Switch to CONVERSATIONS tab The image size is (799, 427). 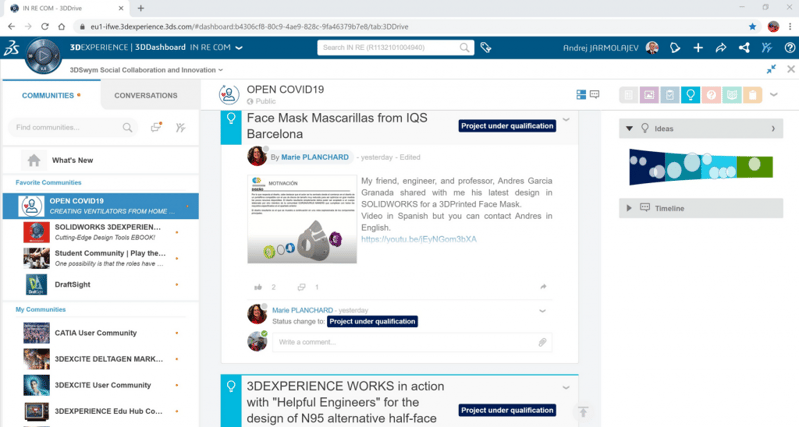[146, 95]
